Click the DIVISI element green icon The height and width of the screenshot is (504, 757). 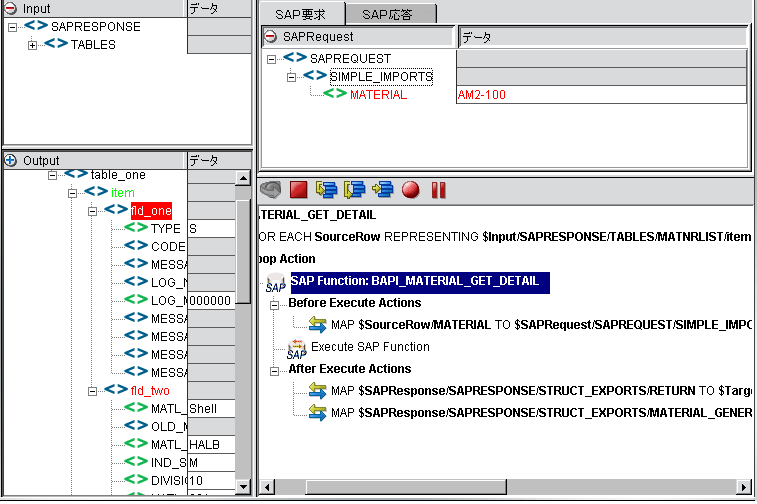click(x=136, y=479)
